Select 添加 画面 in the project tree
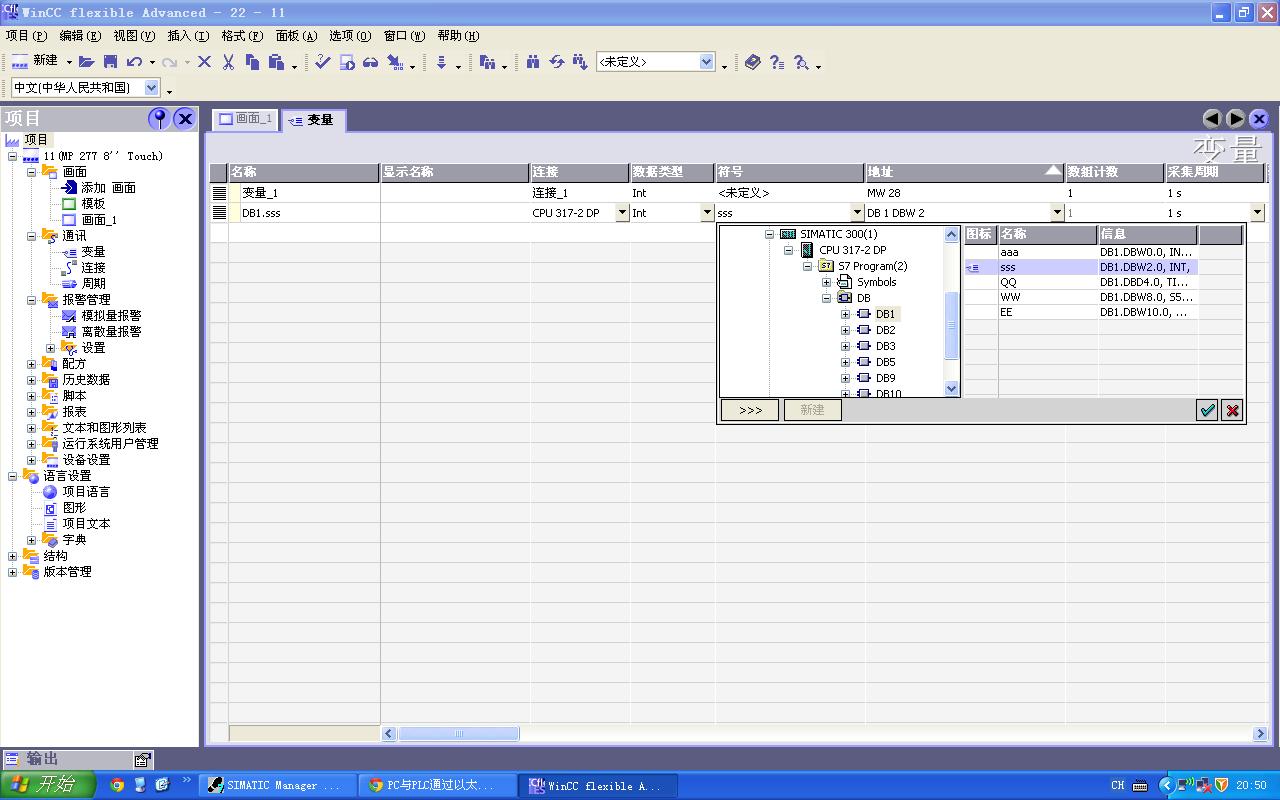The width and height of the screenshot is (1280, 800). tap(108, 188)
